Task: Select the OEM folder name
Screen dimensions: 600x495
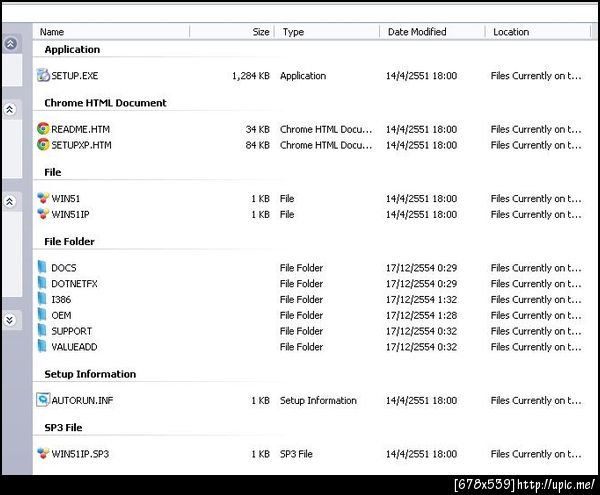Action: pos(61,315)
